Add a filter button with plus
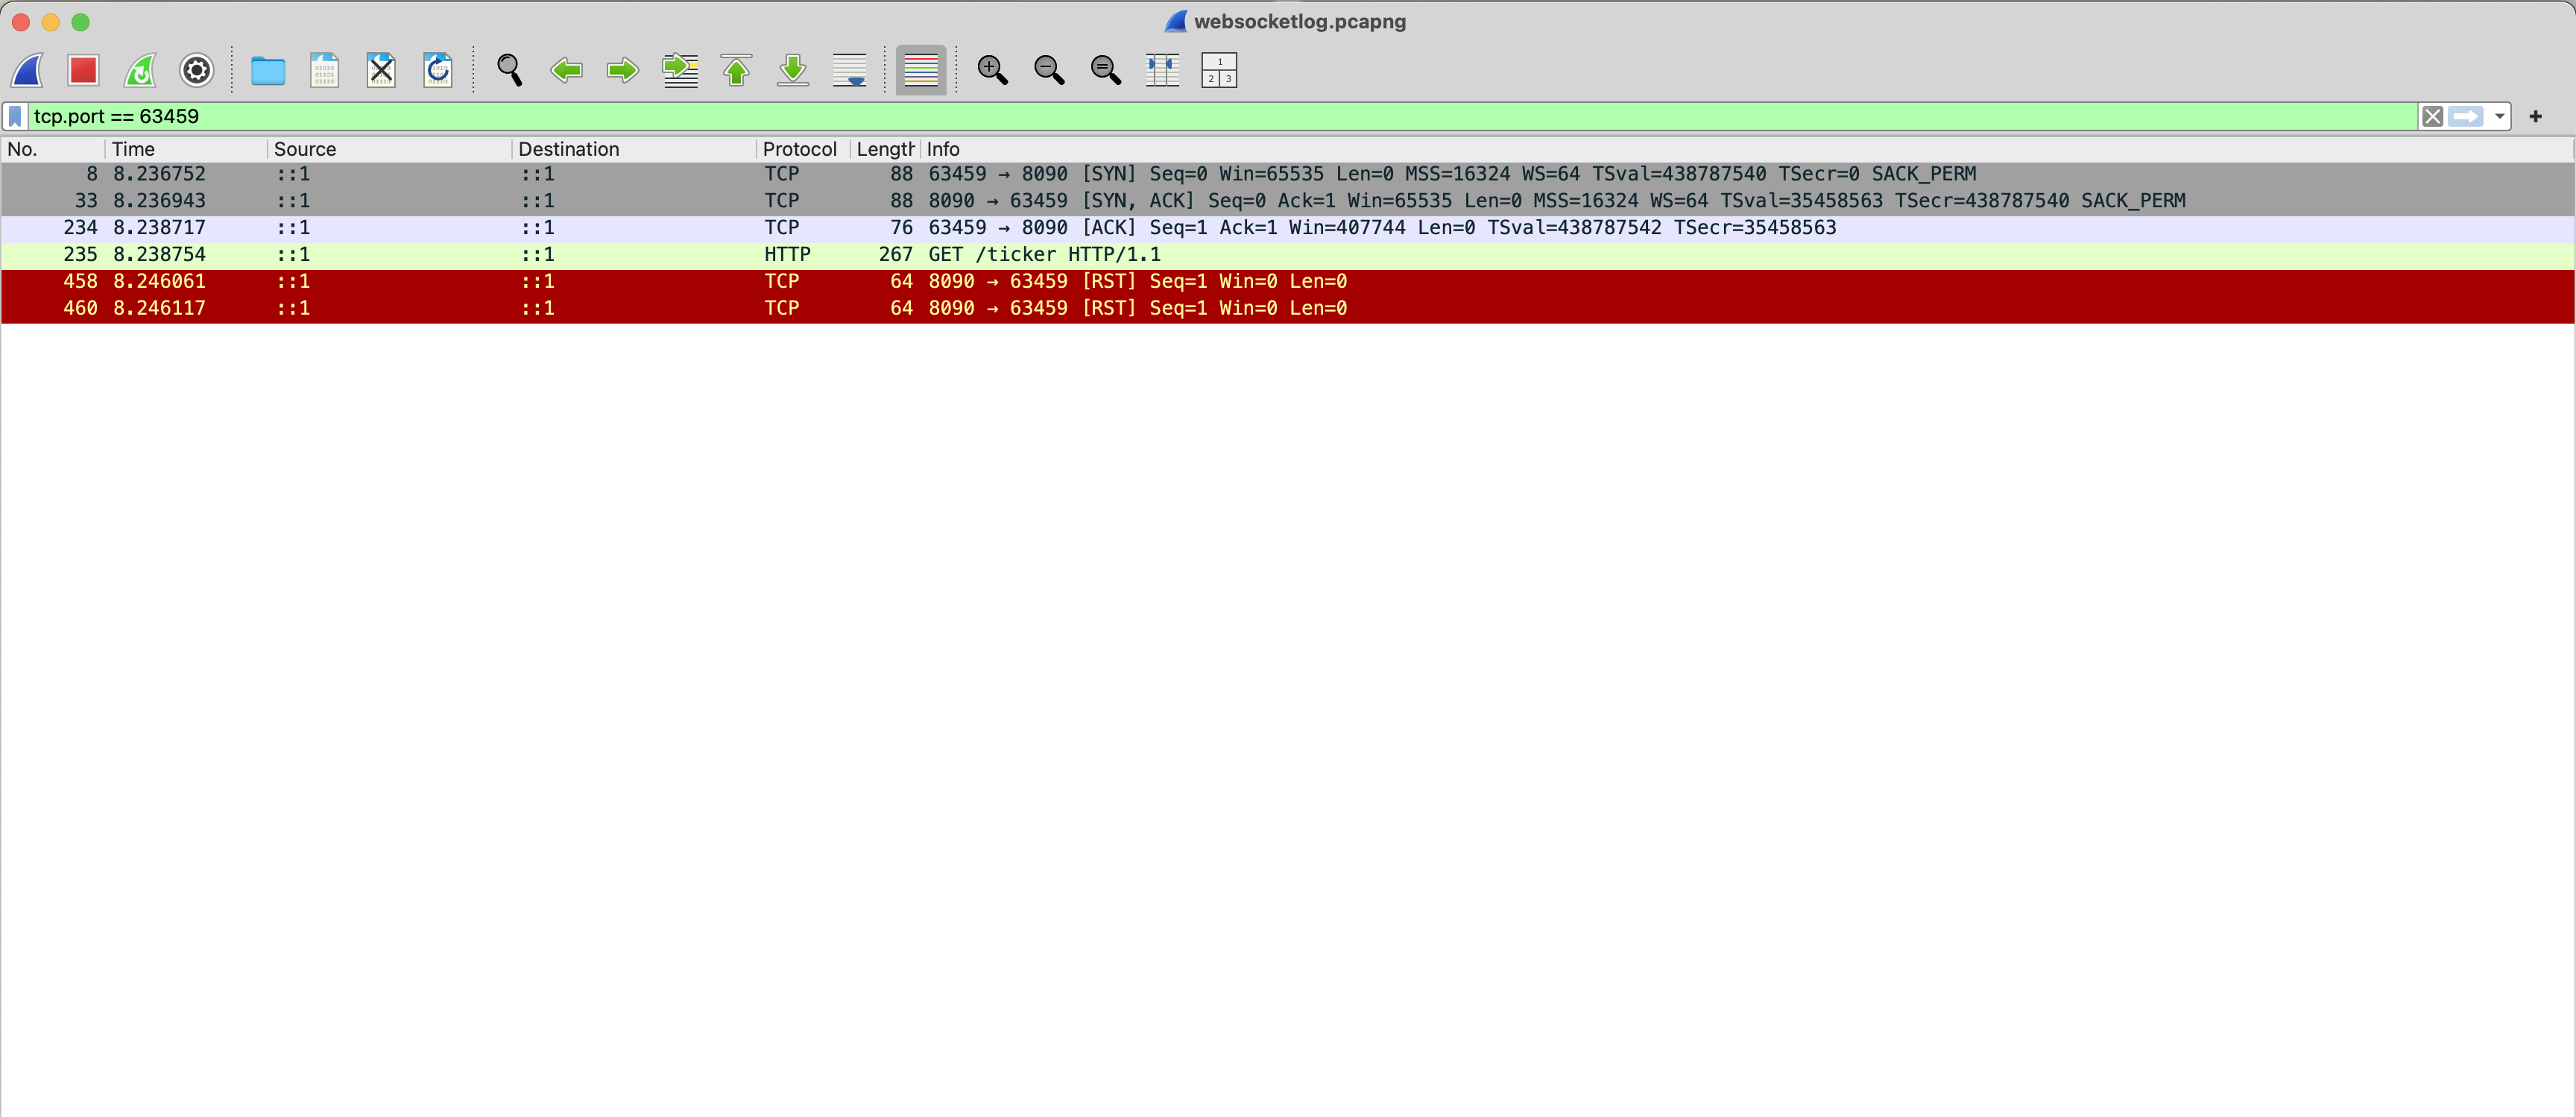This screenshot has height=1117, width=2576. pos(2535,117)
